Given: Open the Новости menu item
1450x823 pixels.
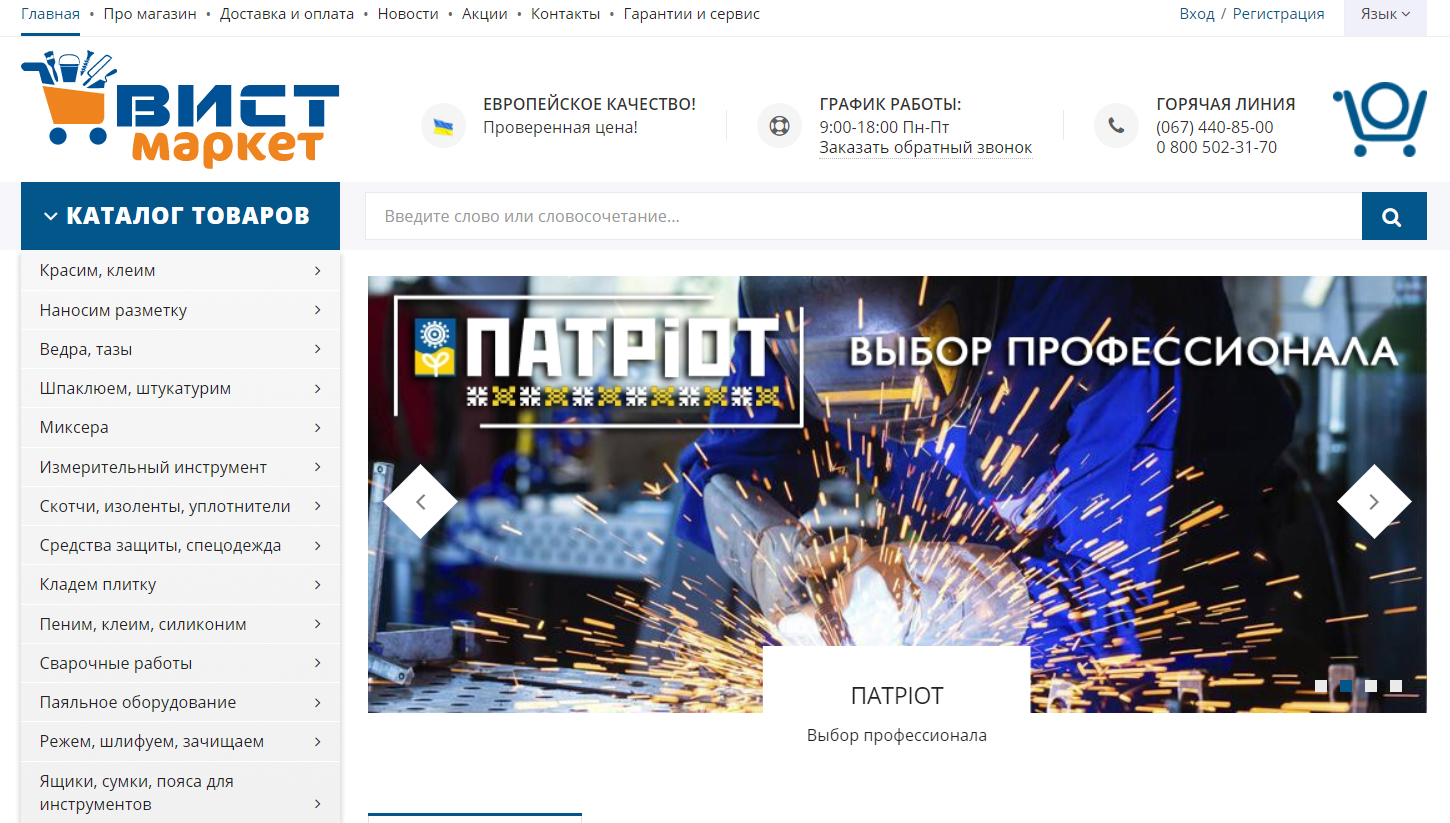Looking at the screenshot, I should [x=408, y=14].
